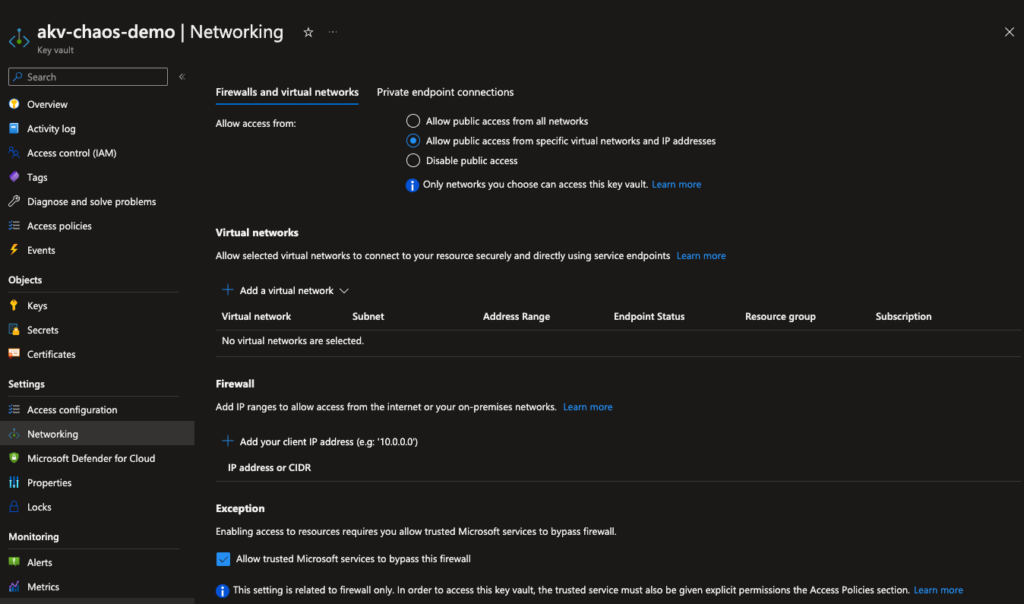Open the more options ellipsis menu
The width and height of the screenshot is (1024, 604).
coord(333,32)
